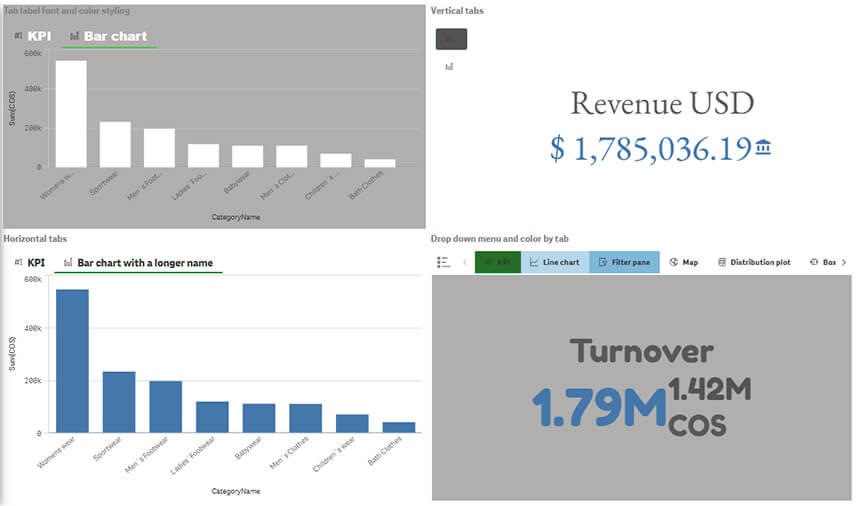This screenshot has height=506, width=857.
Task: Switch to the Line chart tab
Action: click(x=555, y=262)
